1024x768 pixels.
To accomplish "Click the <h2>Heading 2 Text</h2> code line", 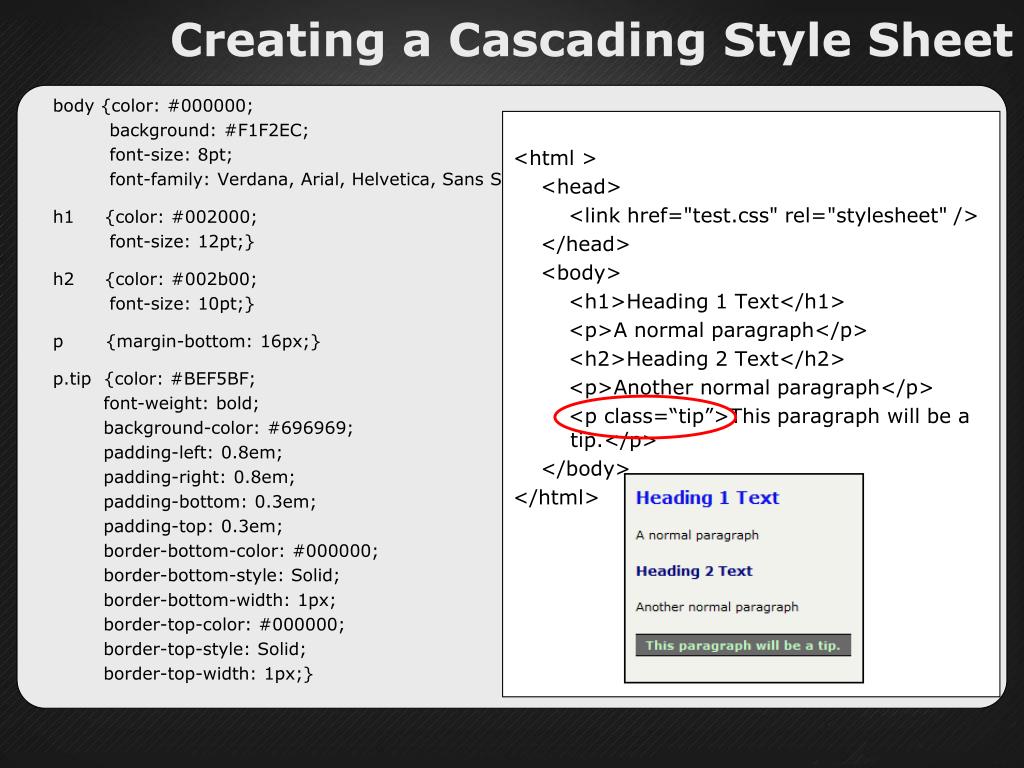I will click(707, 359).
